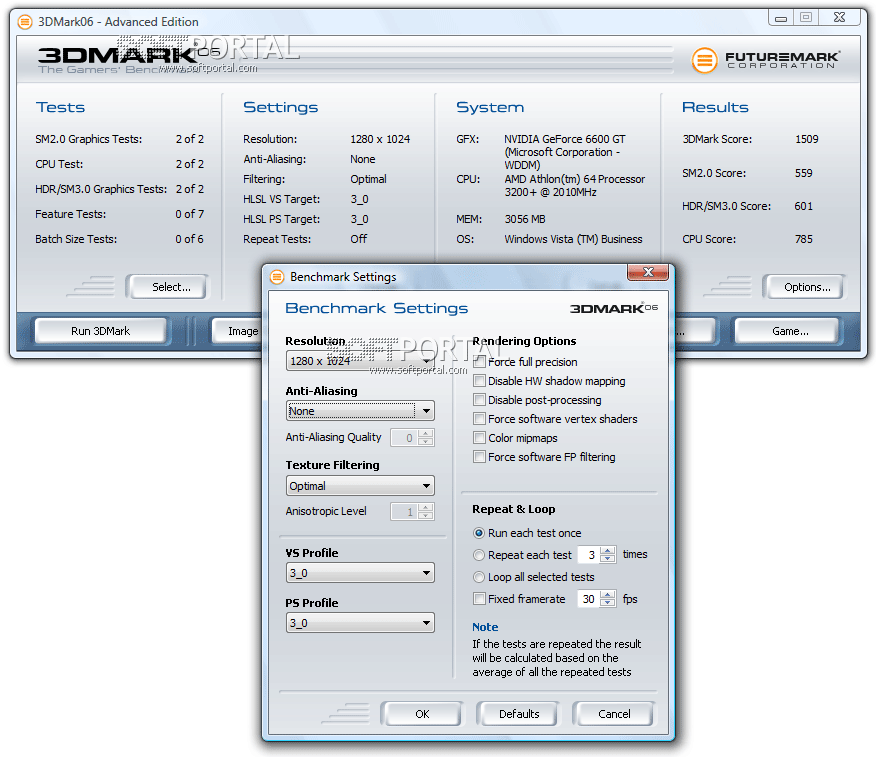
Task: Select Repeat each test radio button
Action: pyautogui.click(x=479, y=555)
